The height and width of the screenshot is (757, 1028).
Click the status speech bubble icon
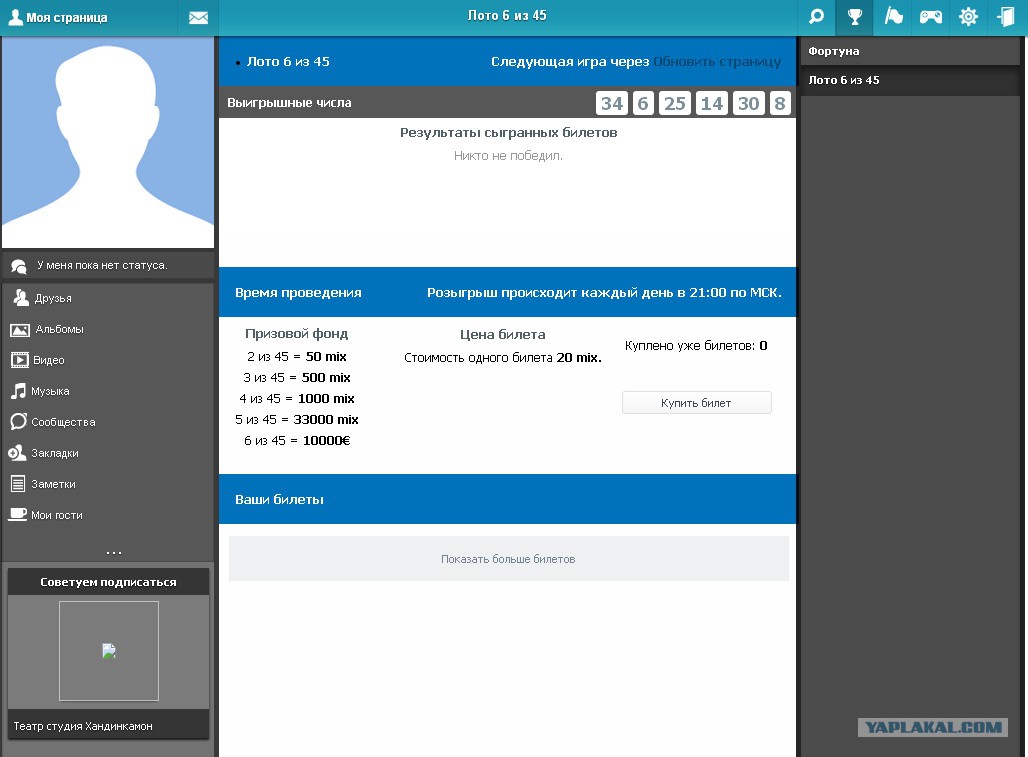(19, 266)
